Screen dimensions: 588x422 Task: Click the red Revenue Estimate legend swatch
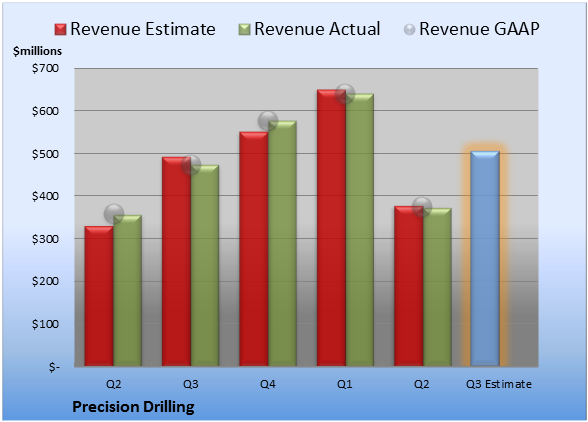click(x=60, y=30)
